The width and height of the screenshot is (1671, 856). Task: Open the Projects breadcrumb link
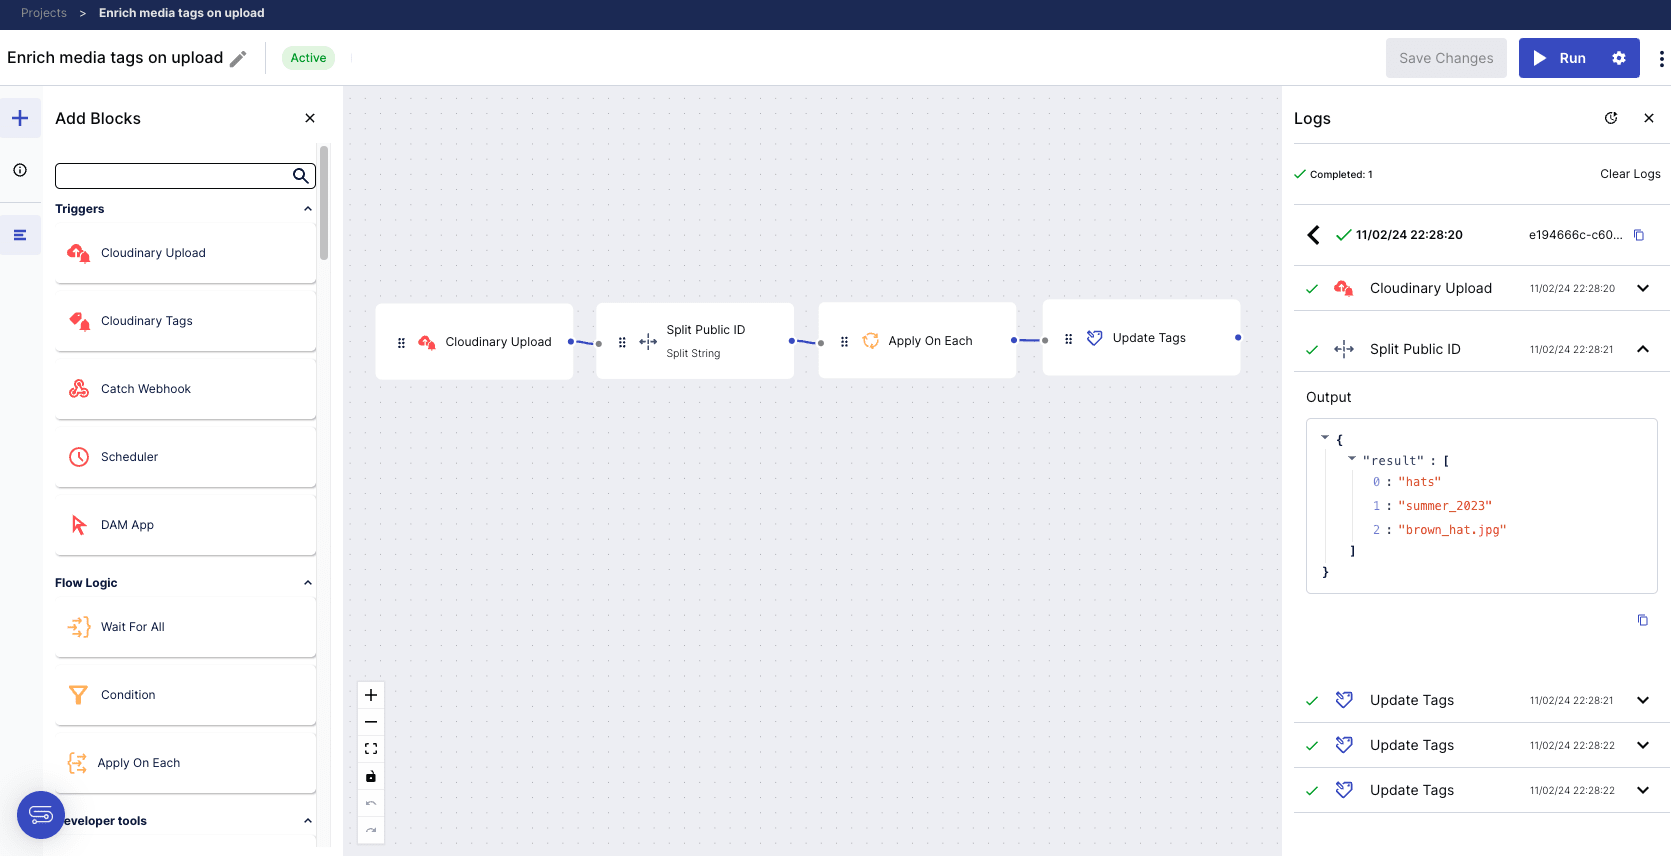(44, 13)
